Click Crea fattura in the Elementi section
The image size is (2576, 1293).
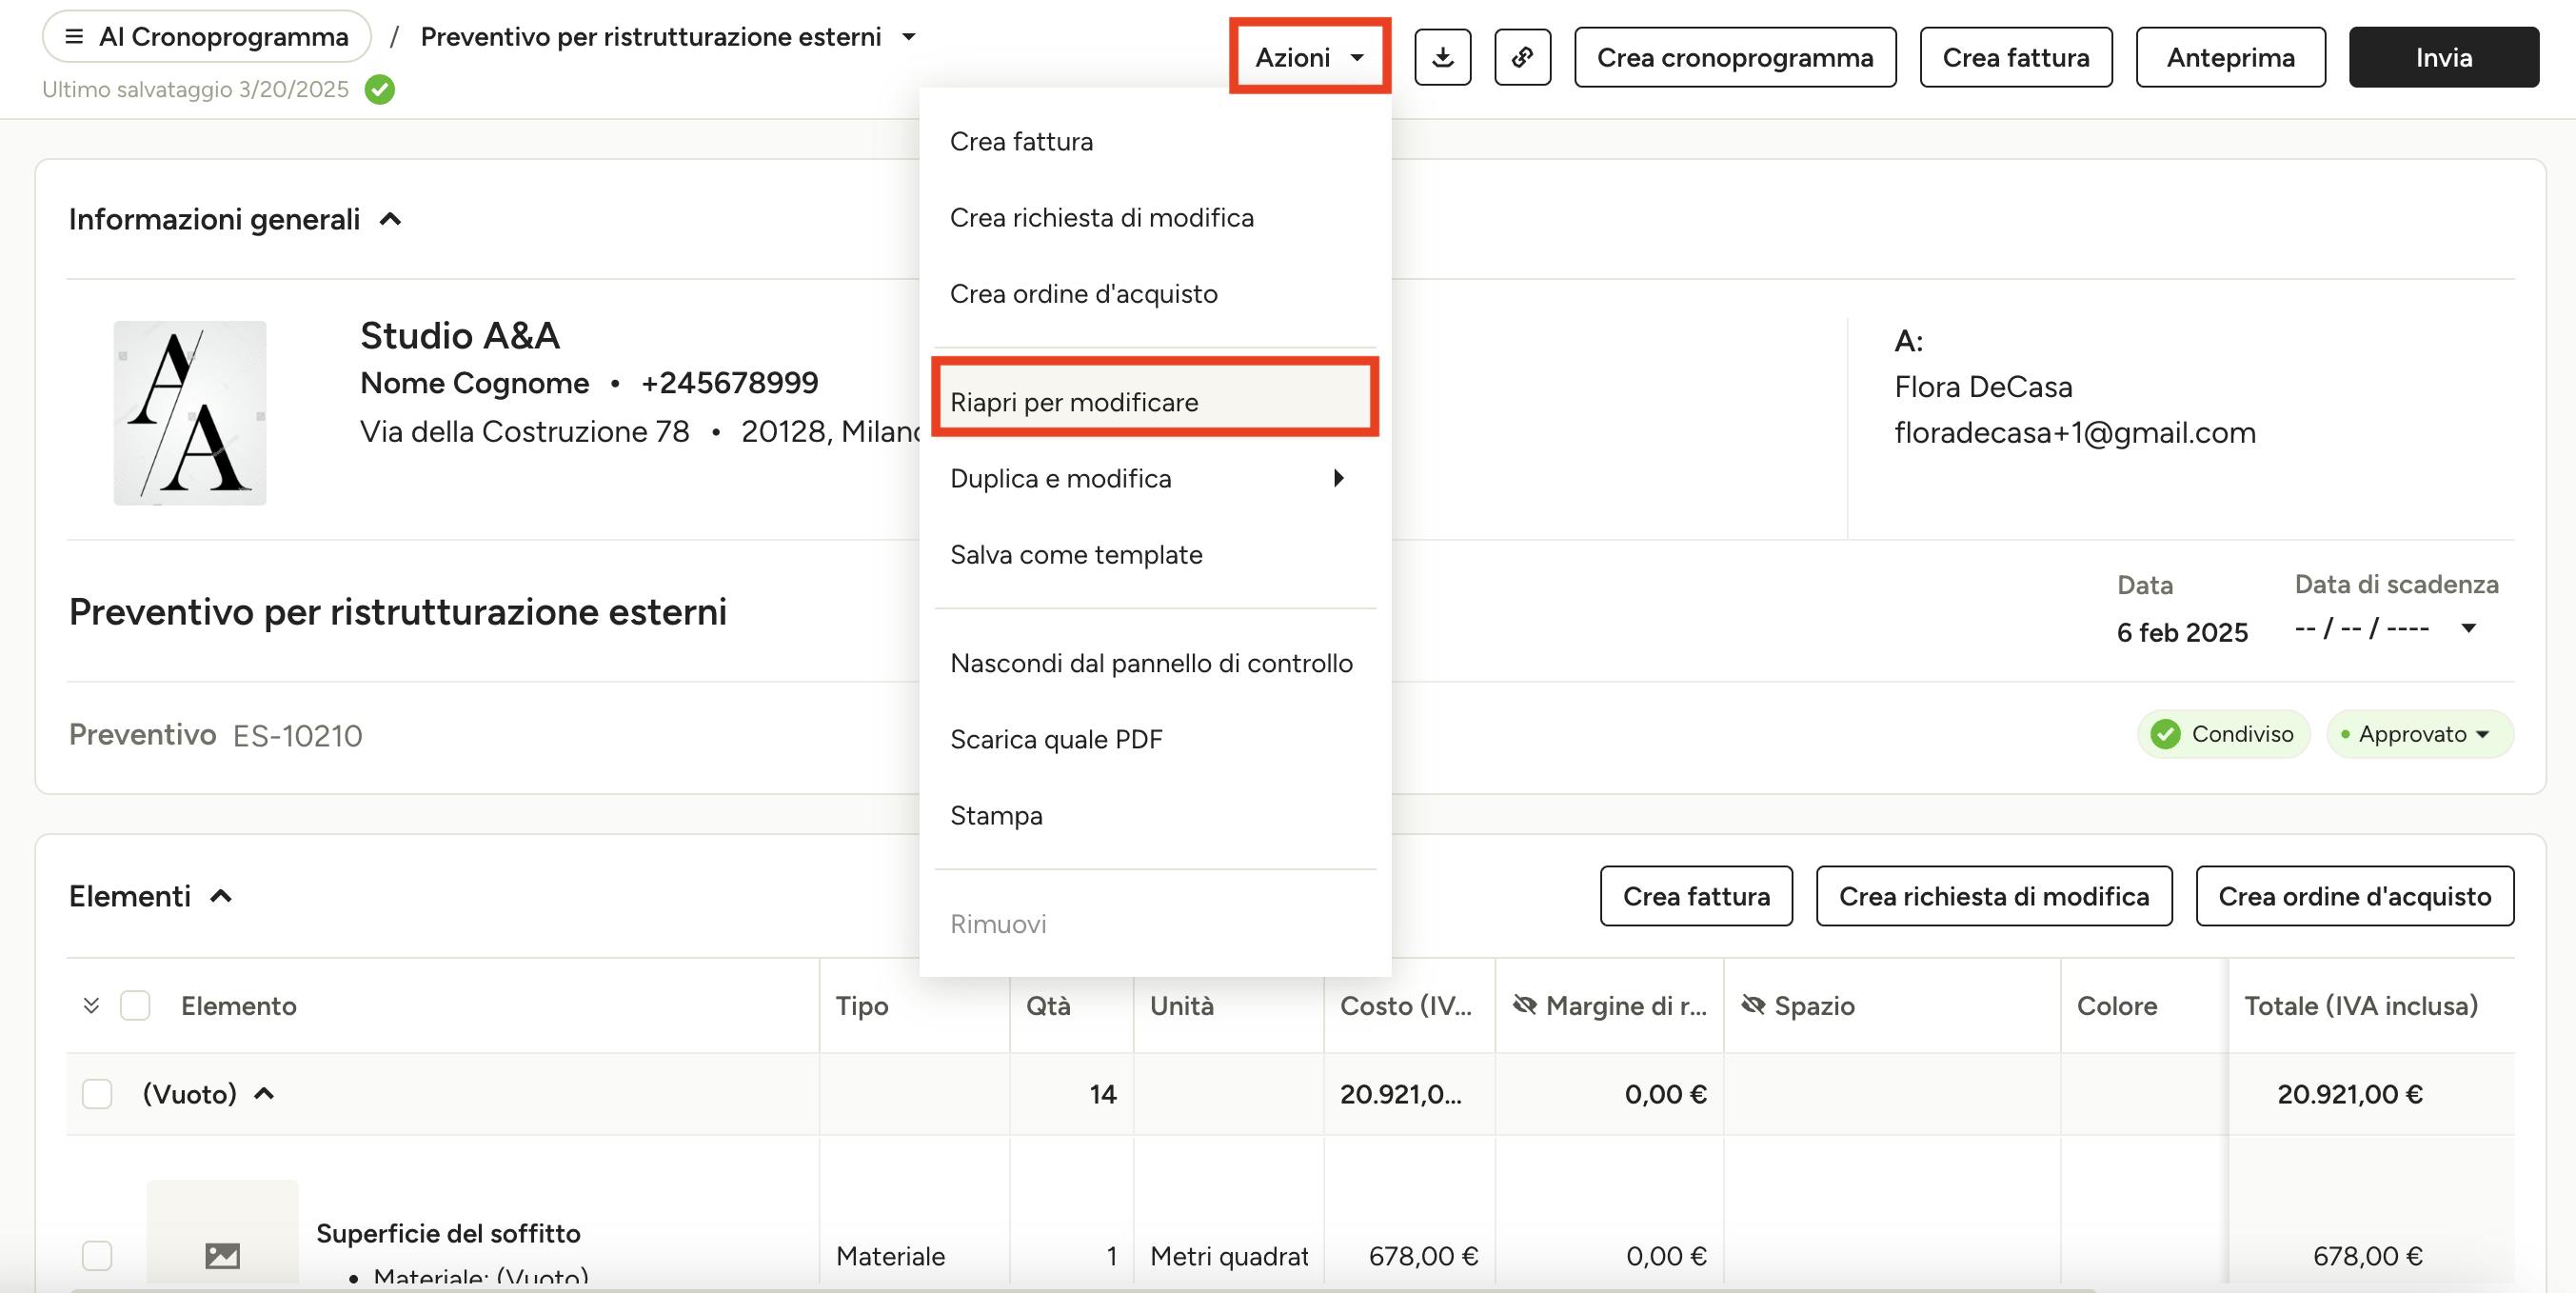[1696, 896]
